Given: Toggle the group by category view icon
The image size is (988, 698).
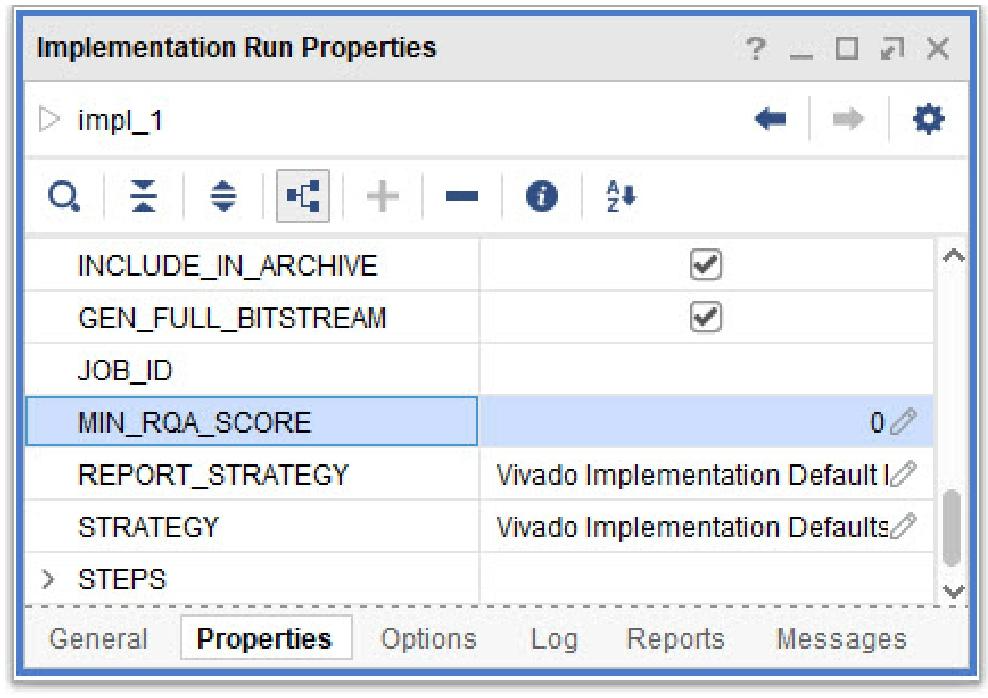Looking at the screenshot, I should [x=303, y=197].
